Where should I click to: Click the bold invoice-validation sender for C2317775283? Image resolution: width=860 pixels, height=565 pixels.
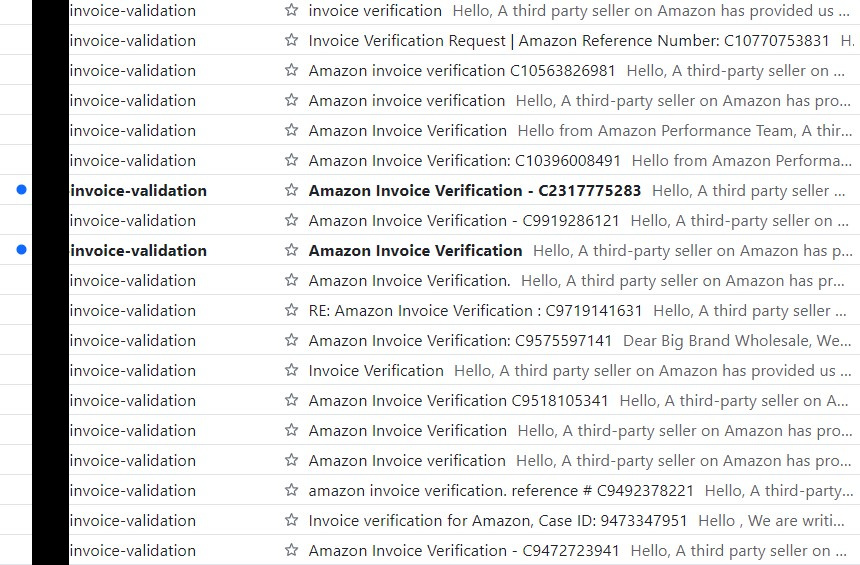point(138,191)
